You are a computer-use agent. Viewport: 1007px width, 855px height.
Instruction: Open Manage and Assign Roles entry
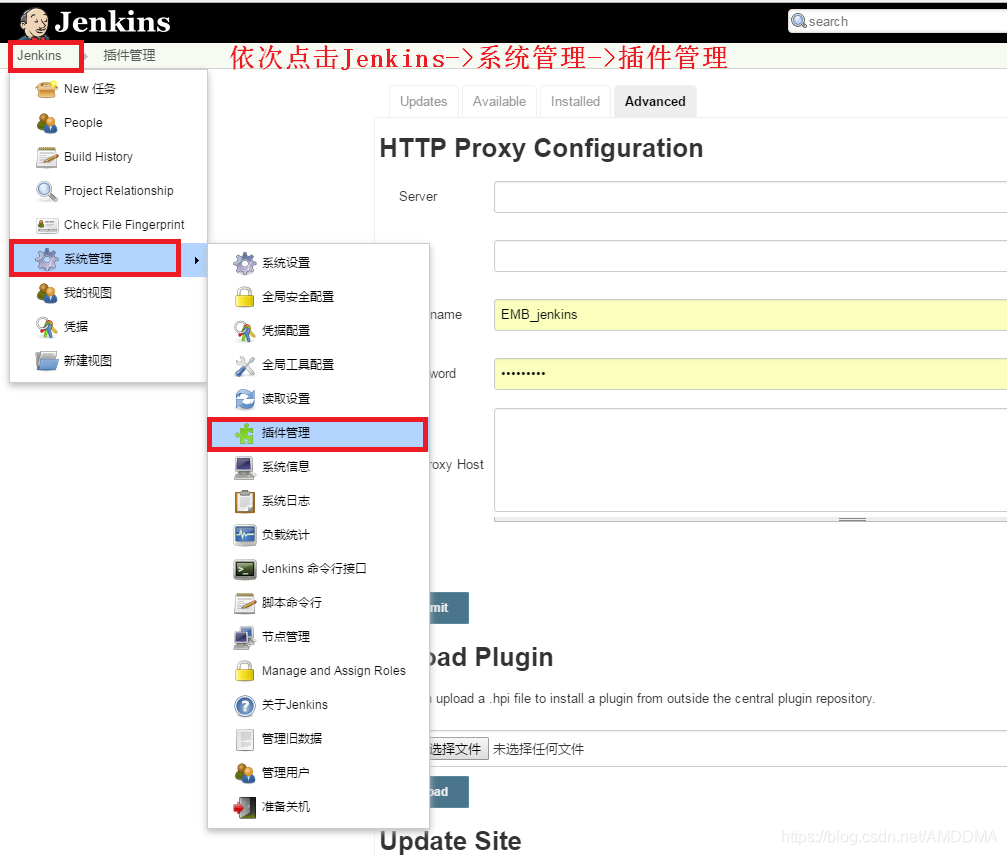(318, 671)
